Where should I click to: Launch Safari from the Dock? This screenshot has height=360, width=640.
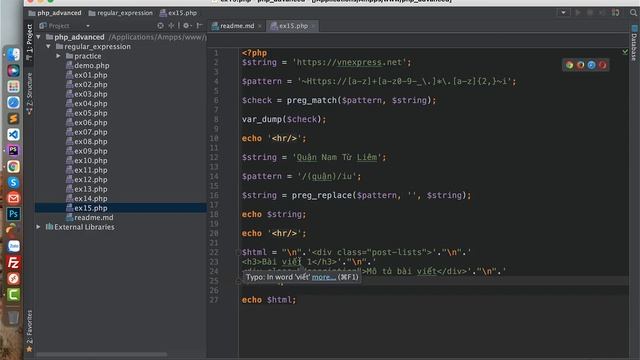point(13,102)
